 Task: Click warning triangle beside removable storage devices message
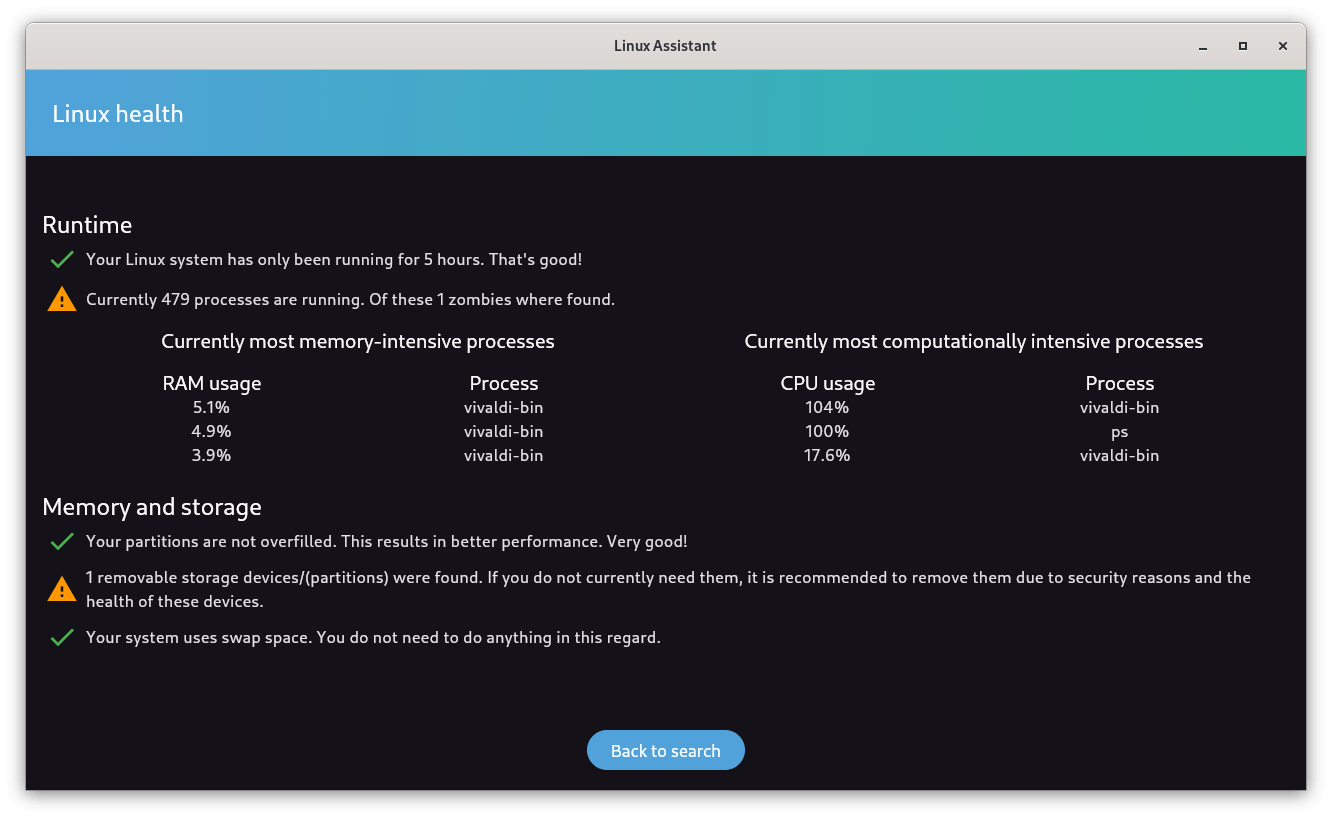62,590
